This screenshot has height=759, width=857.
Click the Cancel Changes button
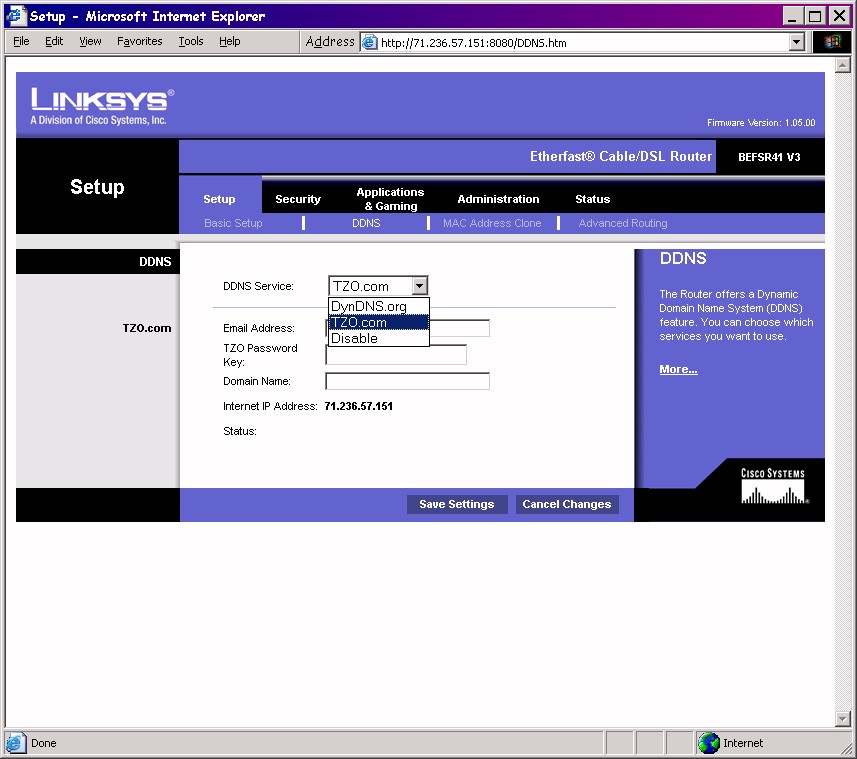coord(566,504)
